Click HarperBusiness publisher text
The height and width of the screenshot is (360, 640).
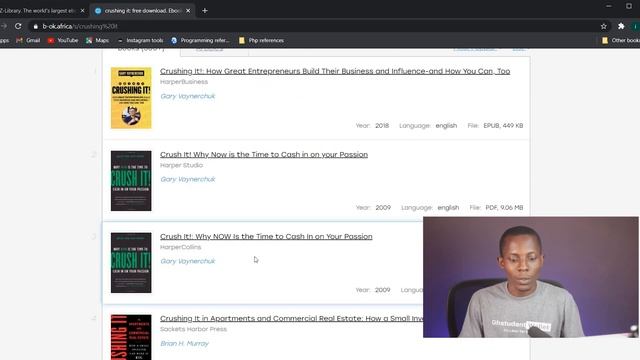coord(184,82)
